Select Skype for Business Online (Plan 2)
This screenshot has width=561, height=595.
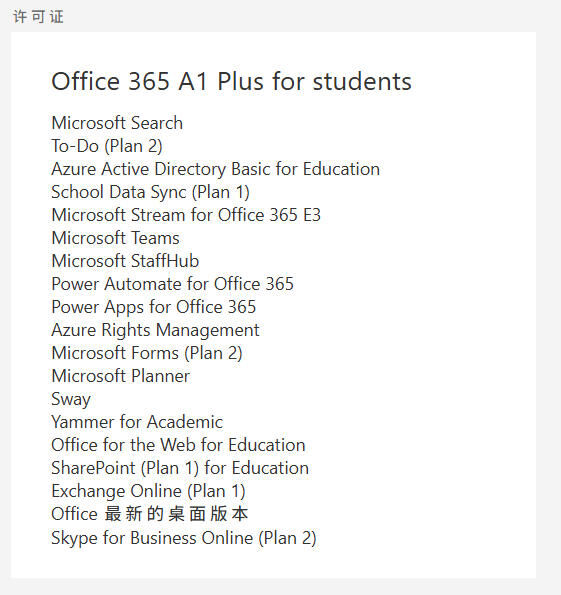(184, 538)
